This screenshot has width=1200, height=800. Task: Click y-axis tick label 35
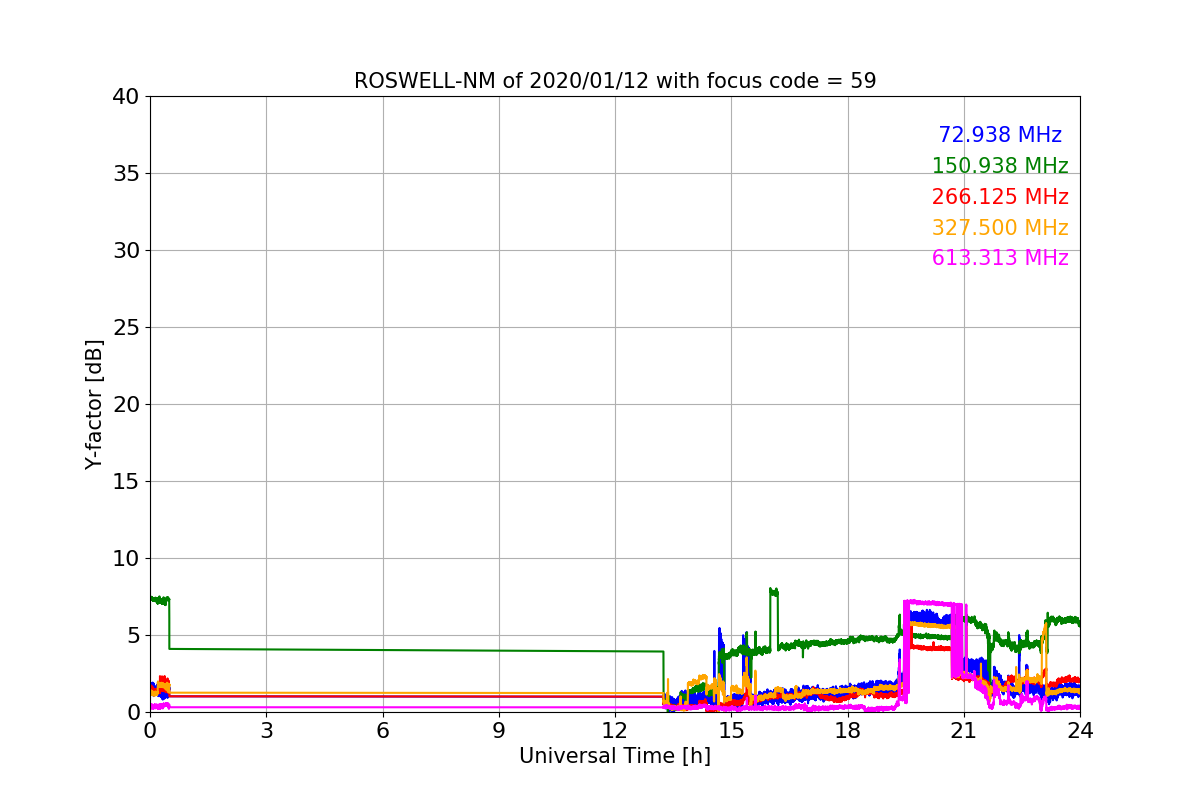125,174
